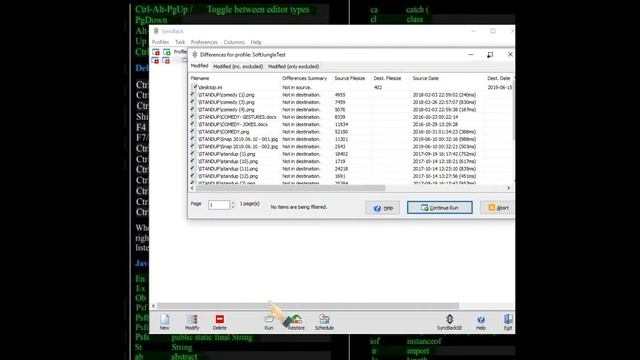640x360 pixels.
Task: Switch to Modified (only excluded) tab
Action: coord(293,66)
